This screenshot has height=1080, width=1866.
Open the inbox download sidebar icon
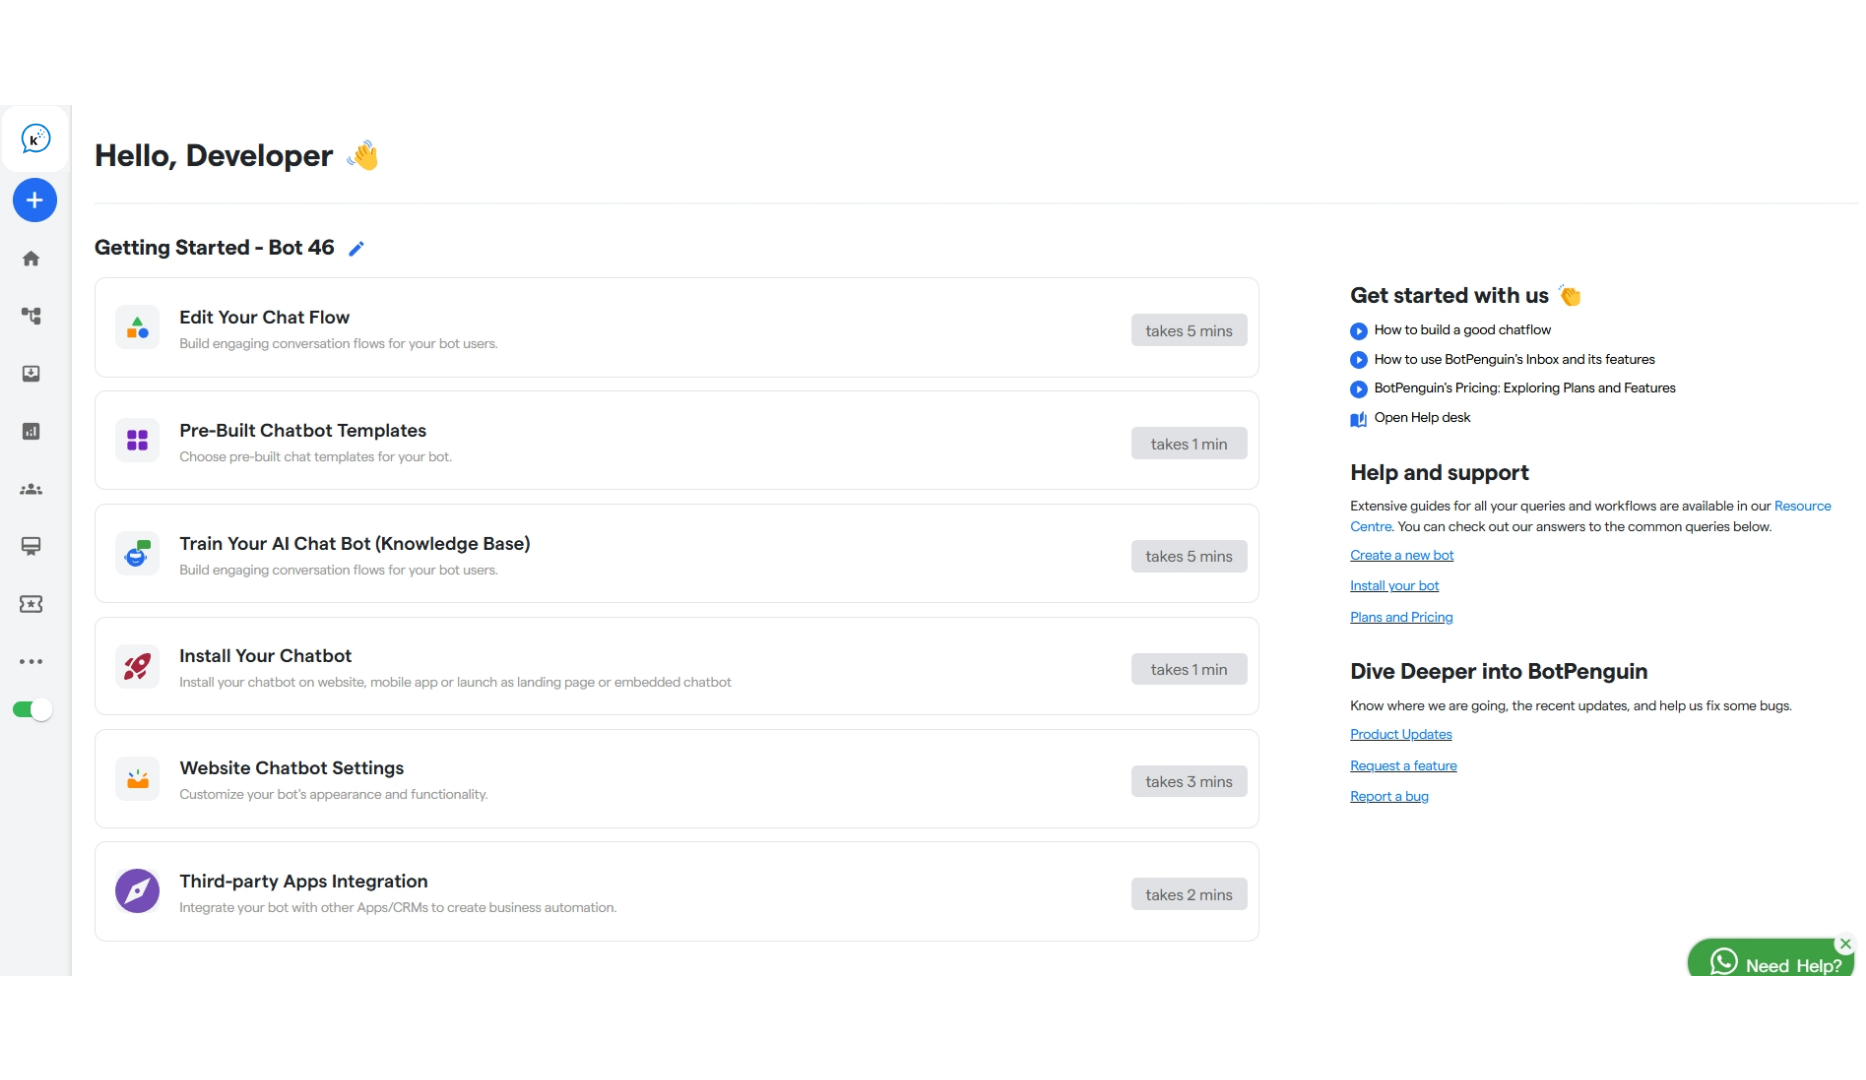point(31,374)
